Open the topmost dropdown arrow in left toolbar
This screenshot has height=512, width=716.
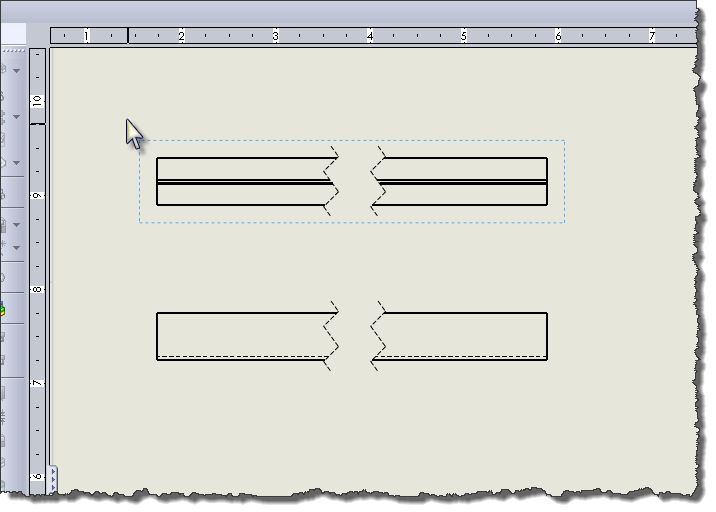click(17, 72)
